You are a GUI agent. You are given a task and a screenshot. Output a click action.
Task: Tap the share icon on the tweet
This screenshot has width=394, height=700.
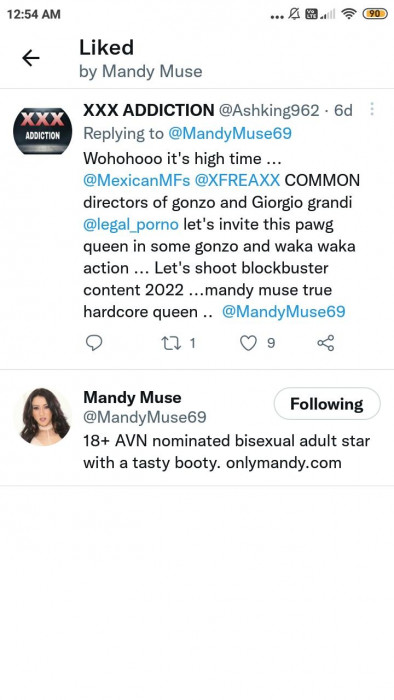pyautogui.click(x=326, y=343)
